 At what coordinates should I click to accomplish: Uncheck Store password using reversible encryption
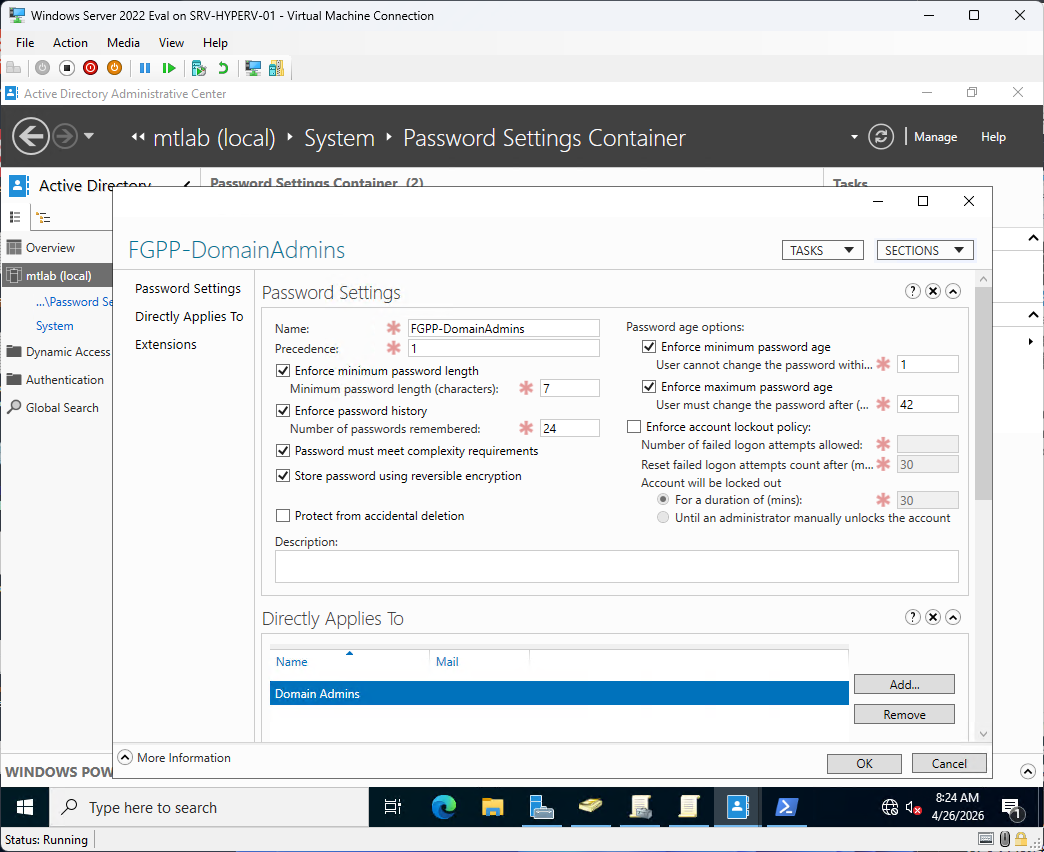pos(283,476)
